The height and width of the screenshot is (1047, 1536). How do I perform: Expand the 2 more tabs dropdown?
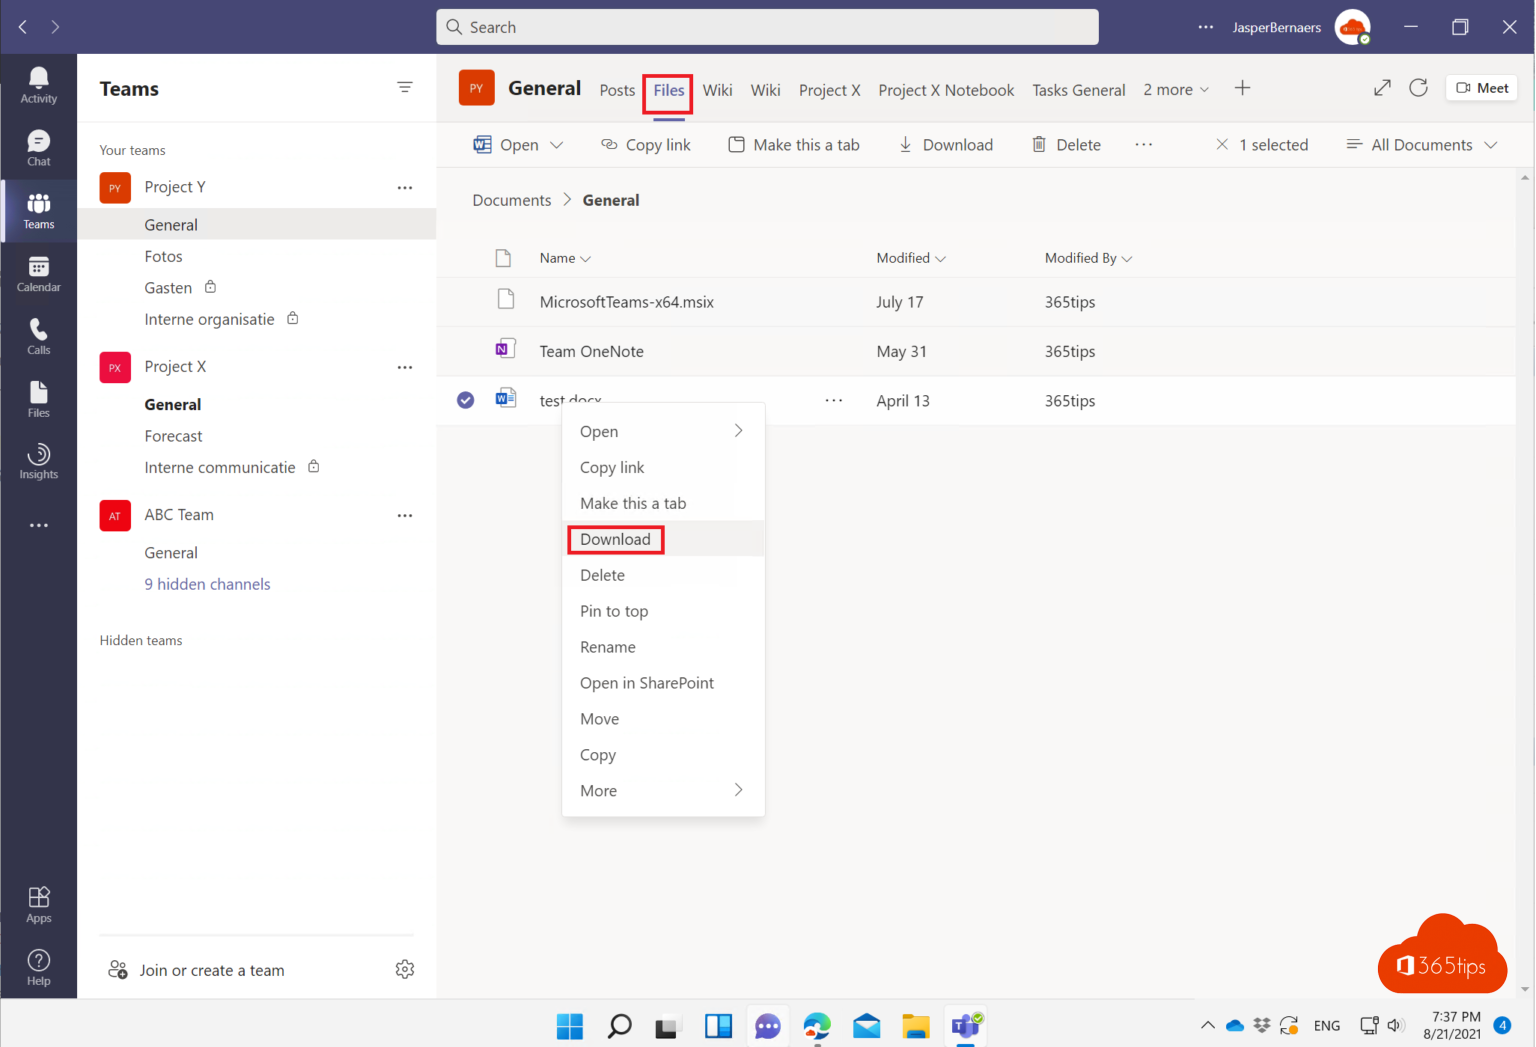coord(1175,89)
